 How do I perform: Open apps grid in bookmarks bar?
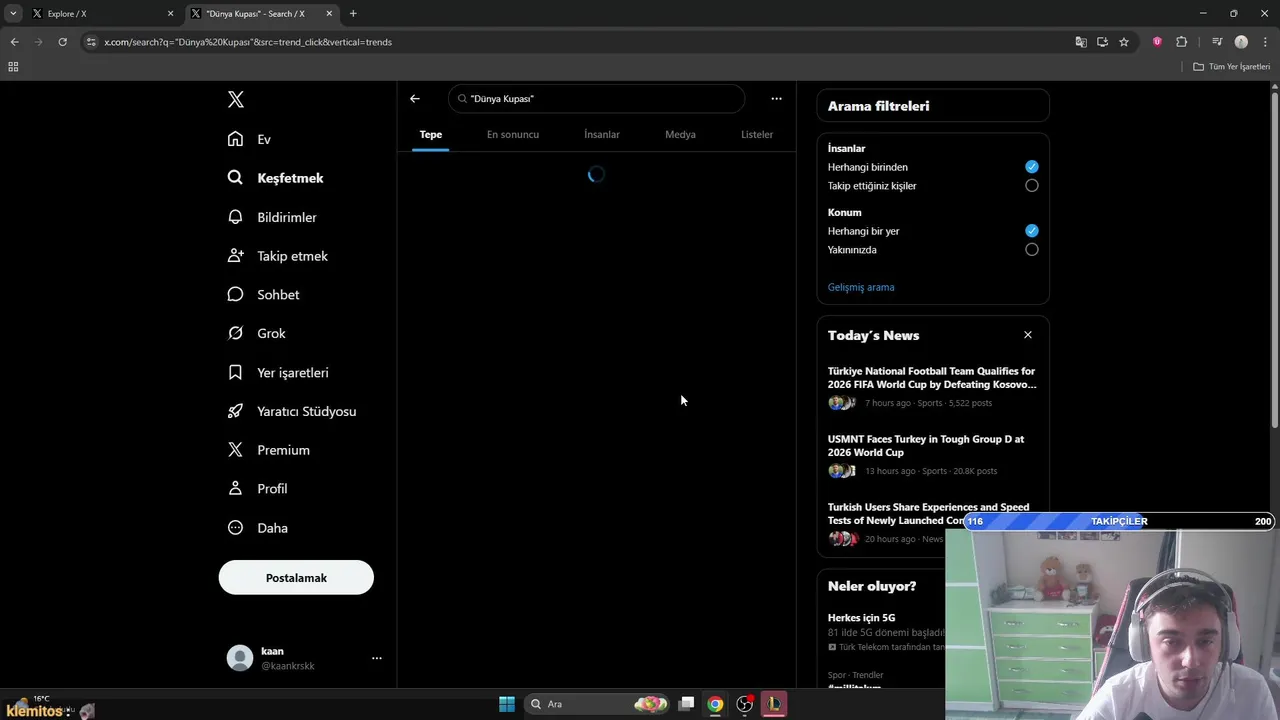[13, 66]
